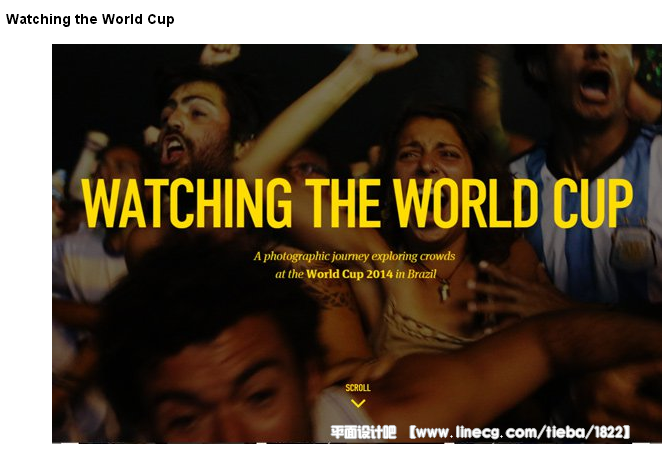Click the word WATCHING in the yellow headline
This screenshot has width=664, height=449.
tap(187, 203)
